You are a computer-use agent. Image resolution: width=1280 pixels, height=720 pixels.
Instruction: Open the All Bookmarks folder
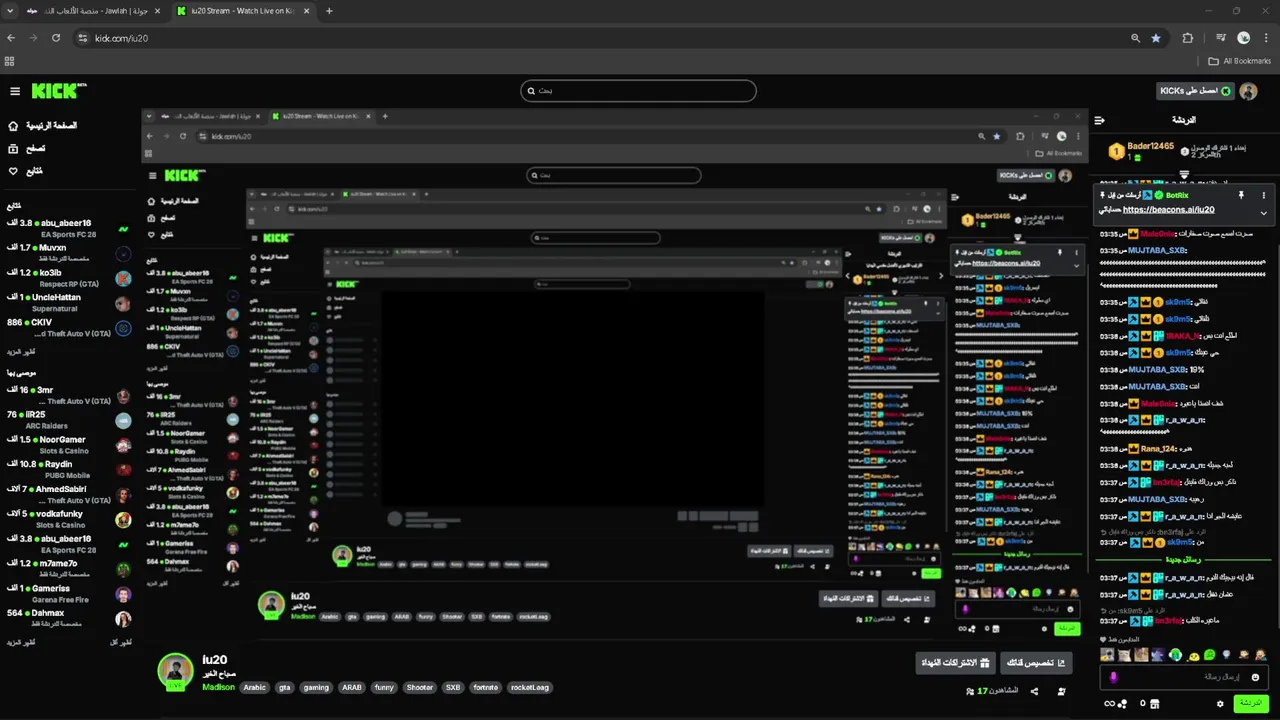(1240, 61)
